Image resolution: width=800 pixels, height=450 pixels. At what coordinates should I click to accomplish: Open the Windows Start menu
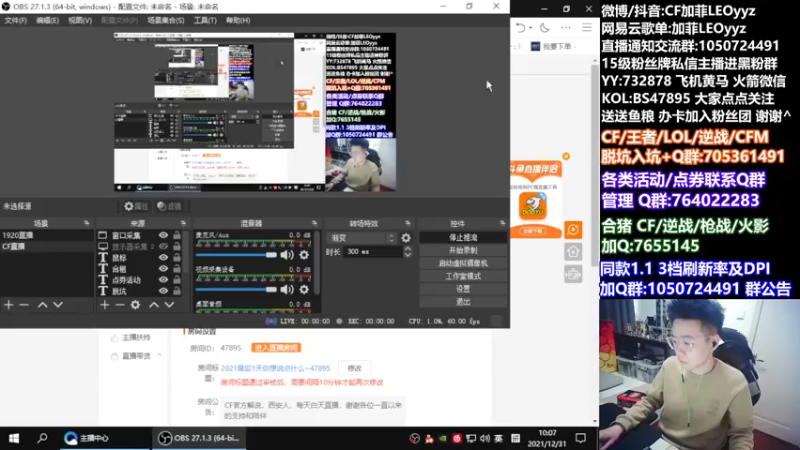(14, 438)
